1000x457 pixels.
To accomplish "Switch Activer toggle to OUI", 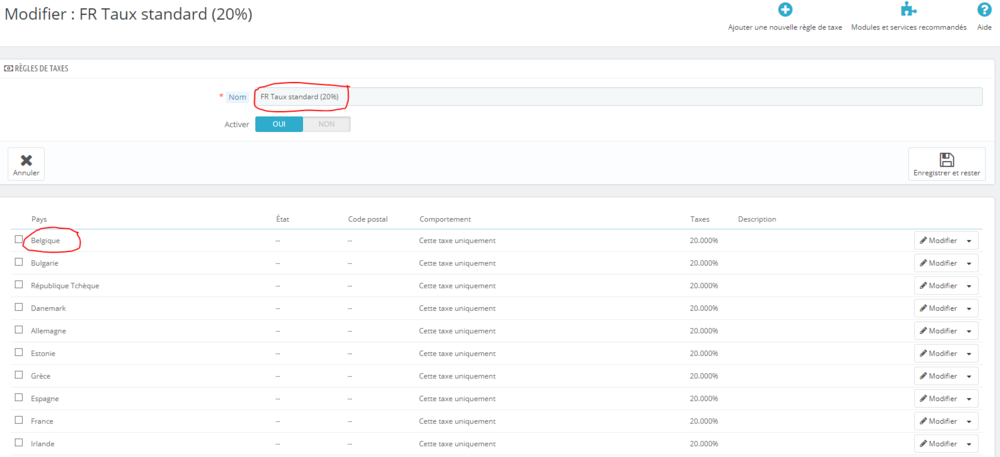I will (279, 124).
